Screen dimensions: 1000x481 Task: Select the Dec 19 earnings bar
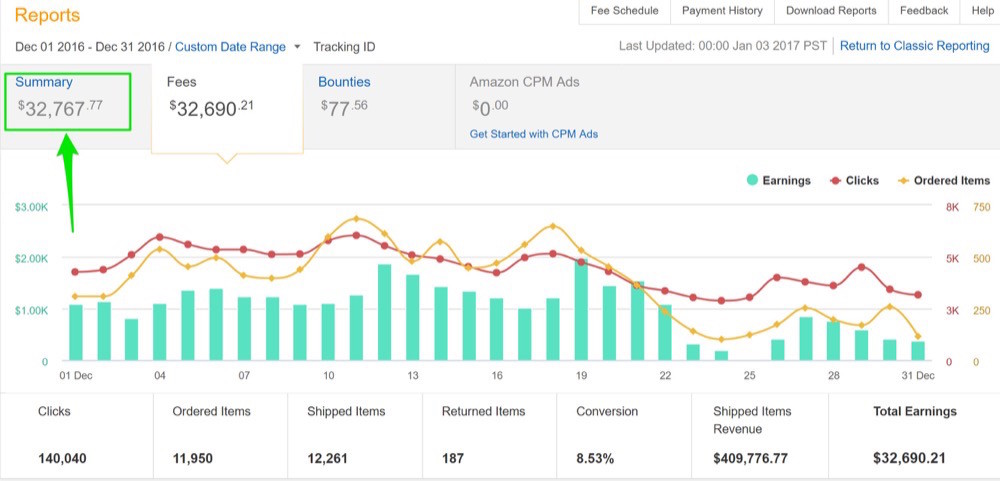(581, 310)
